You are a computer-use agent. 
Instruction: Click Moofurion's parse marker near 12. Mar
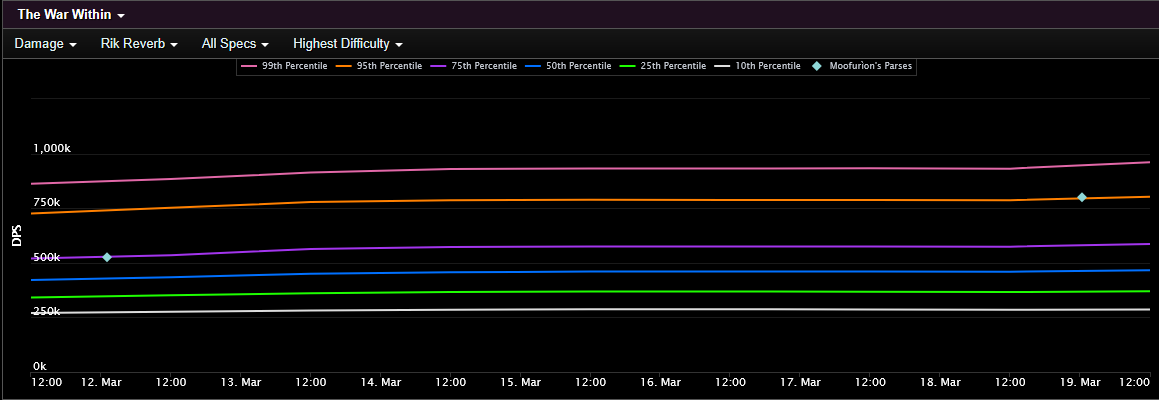106,257
